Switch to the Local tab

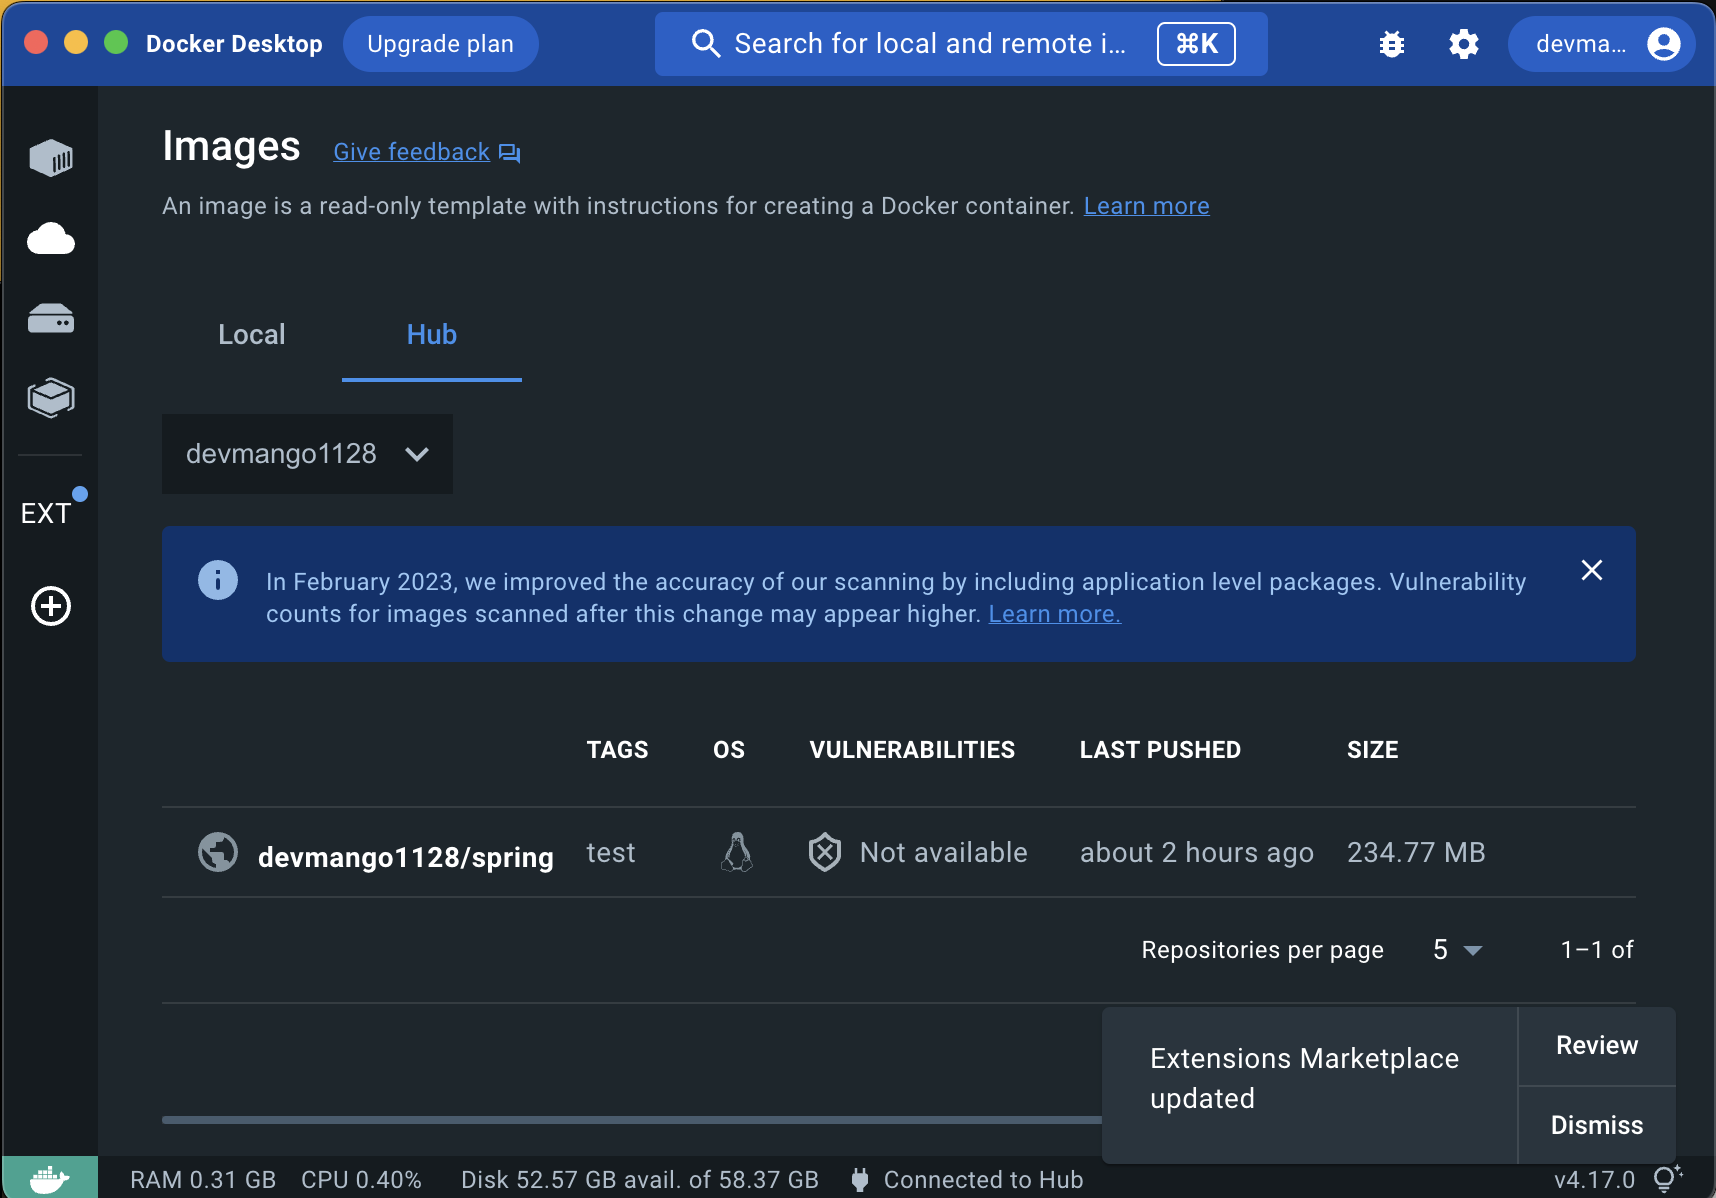[252, 335]
